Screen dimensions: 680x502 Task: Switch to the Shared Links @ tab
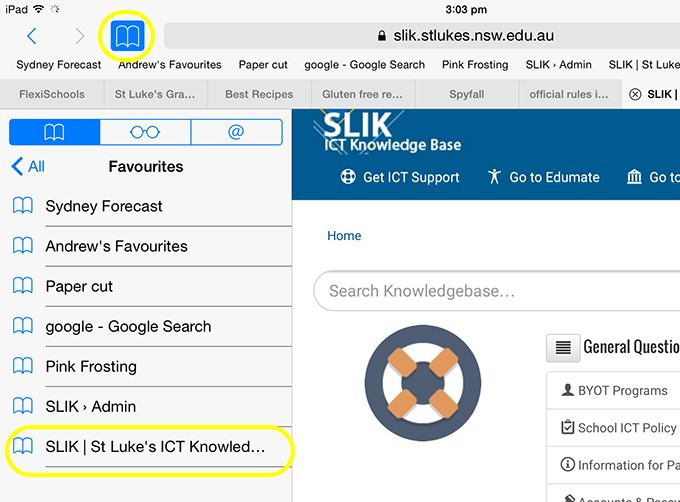point(236,132)
